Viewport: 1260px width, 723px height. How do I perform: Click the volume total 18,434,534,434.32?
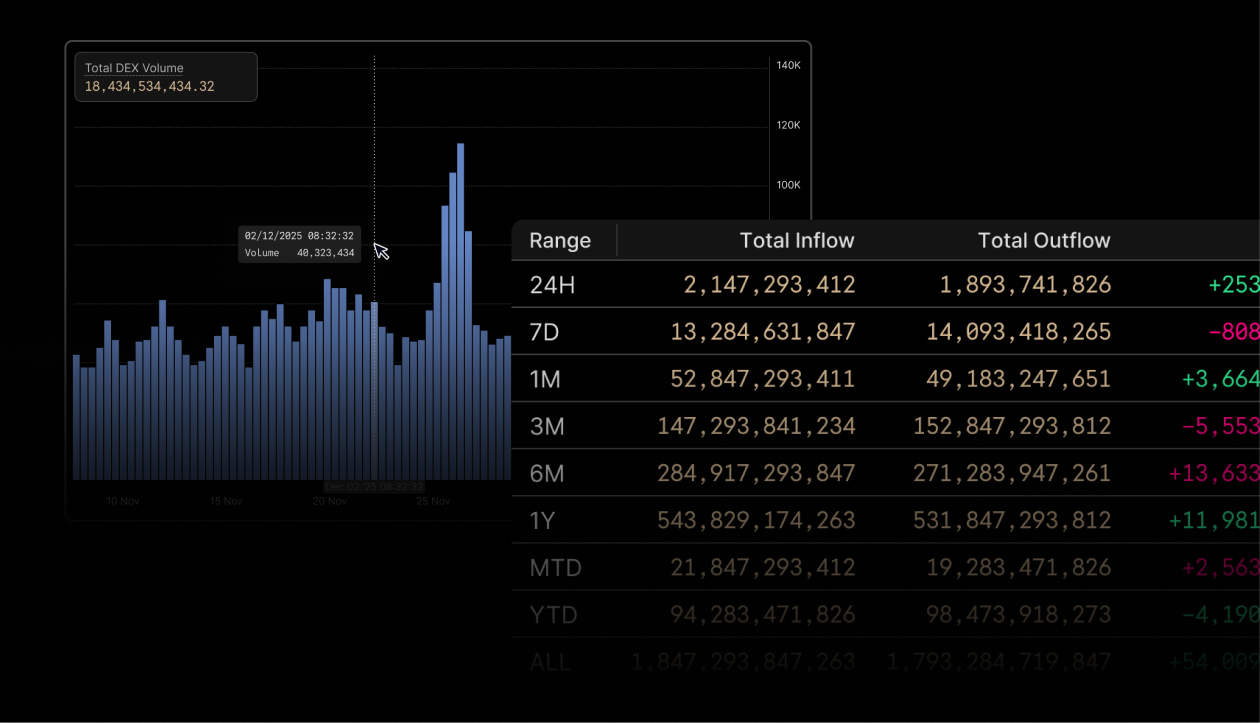(149, 87)
